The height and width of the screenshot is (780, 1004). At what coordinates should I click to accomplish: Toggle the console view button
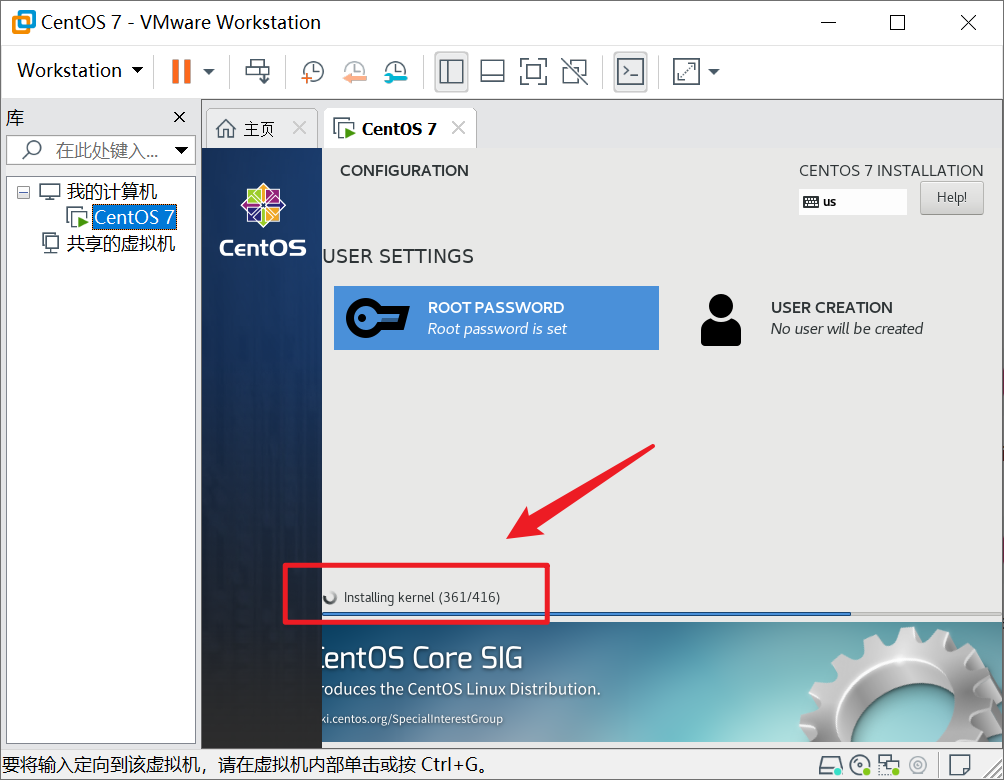[x=630, y=71]
